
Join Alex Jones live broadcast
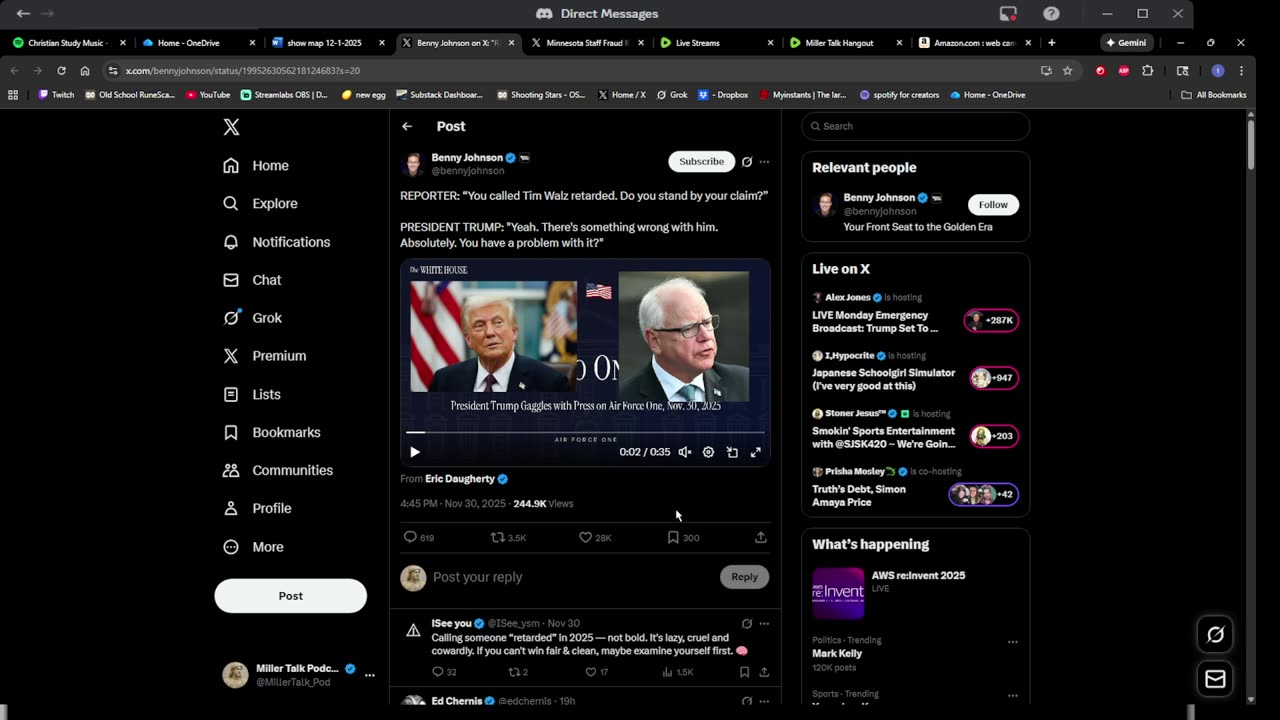click(915, 314)
